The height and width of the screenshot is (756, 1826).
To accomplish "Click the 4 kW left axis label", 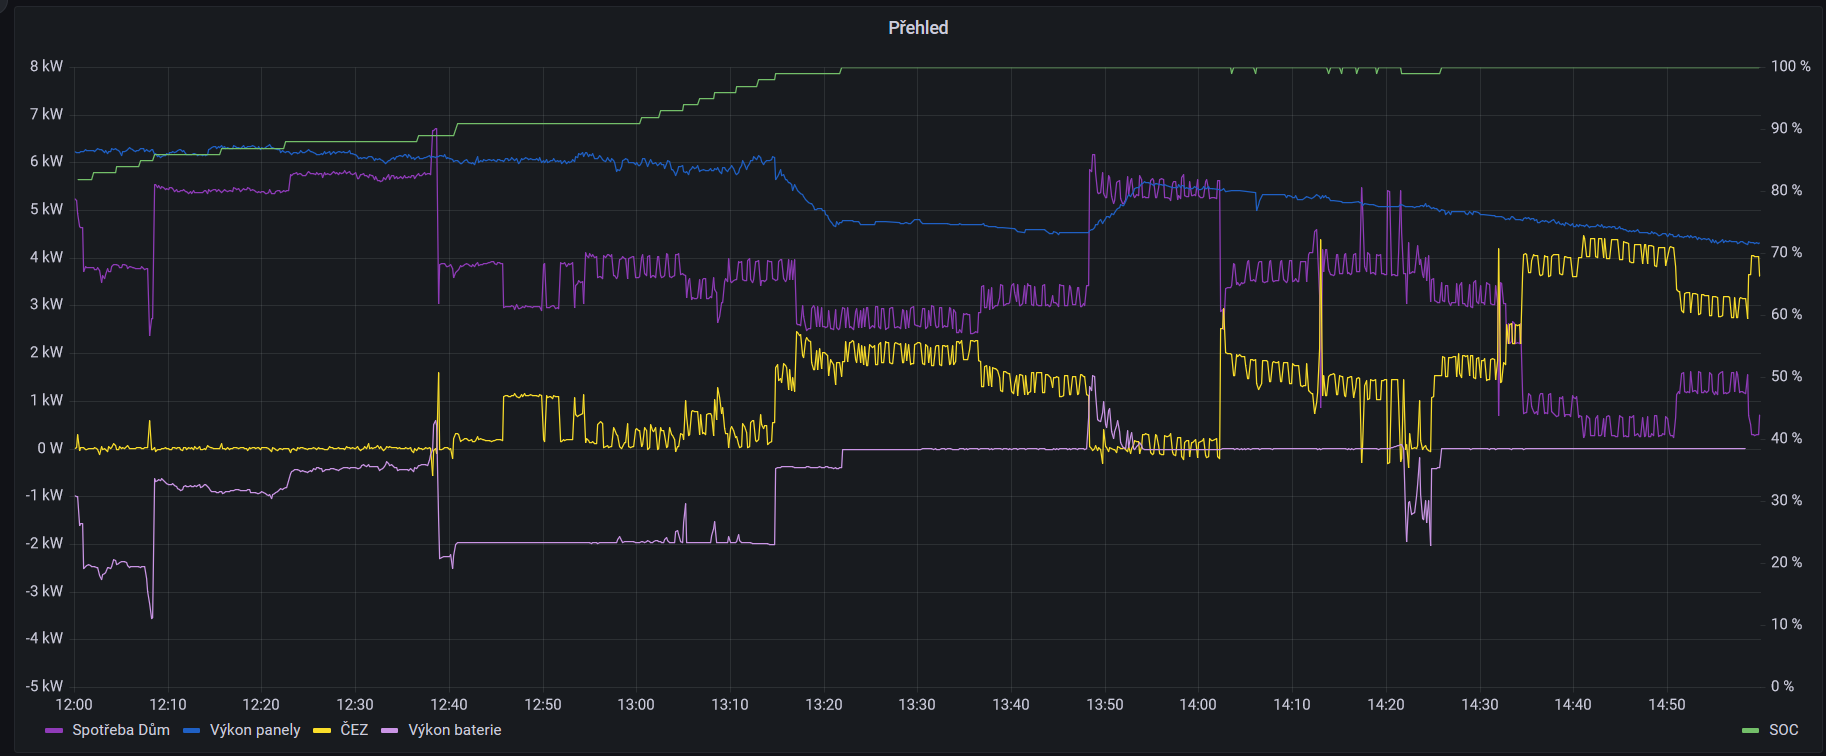I will point(46,257).
